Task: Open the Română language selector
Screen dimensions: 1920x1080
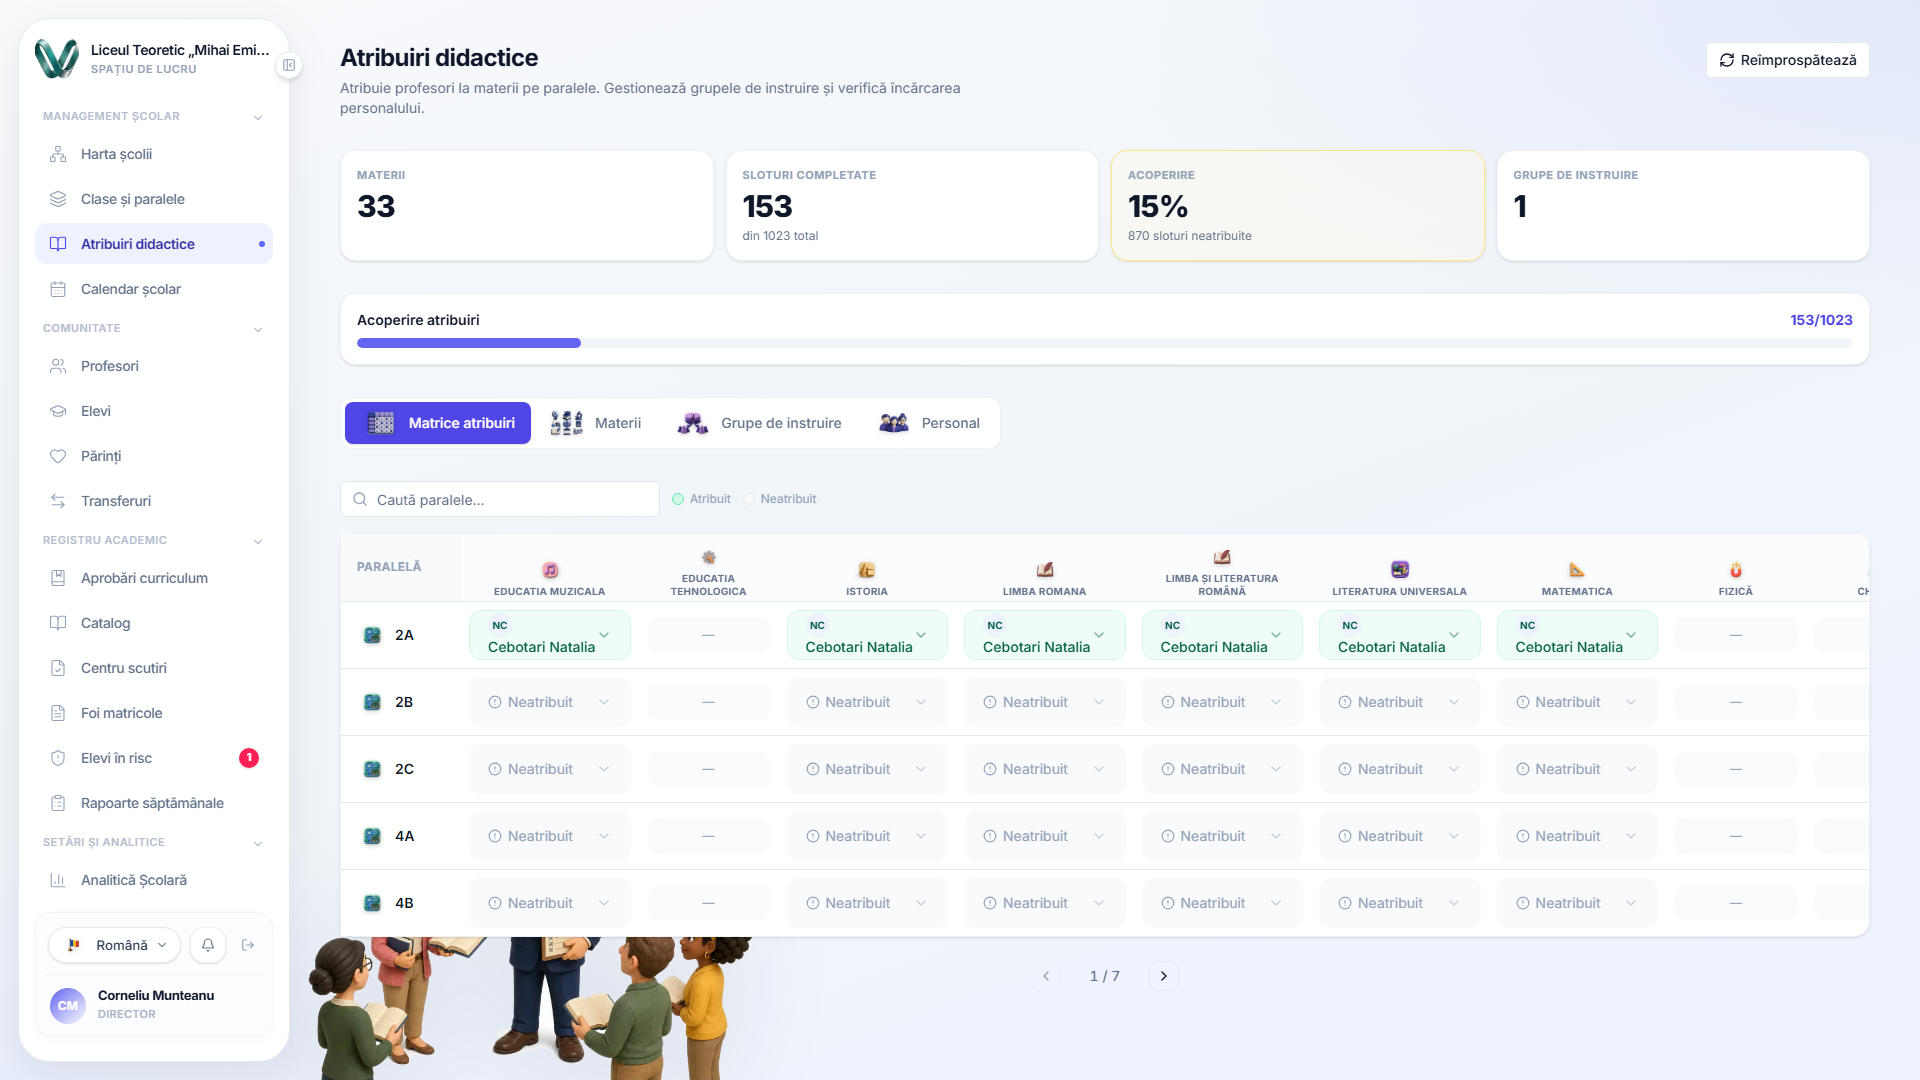Action: click(115, 945)
